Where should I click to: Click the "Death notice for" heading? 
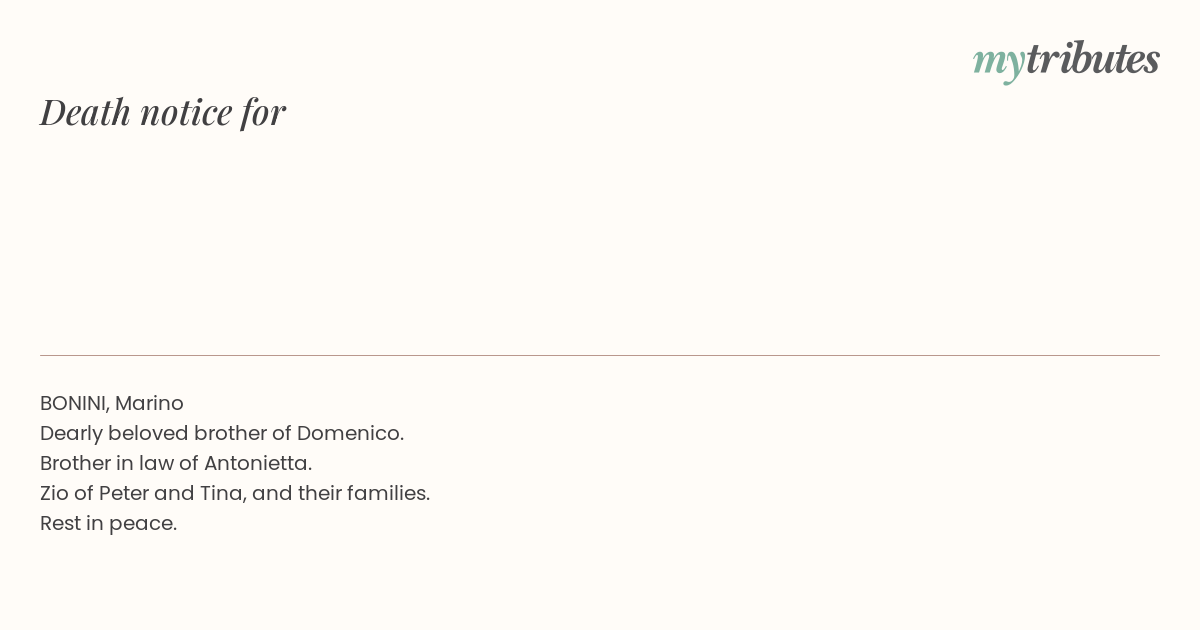163,112
